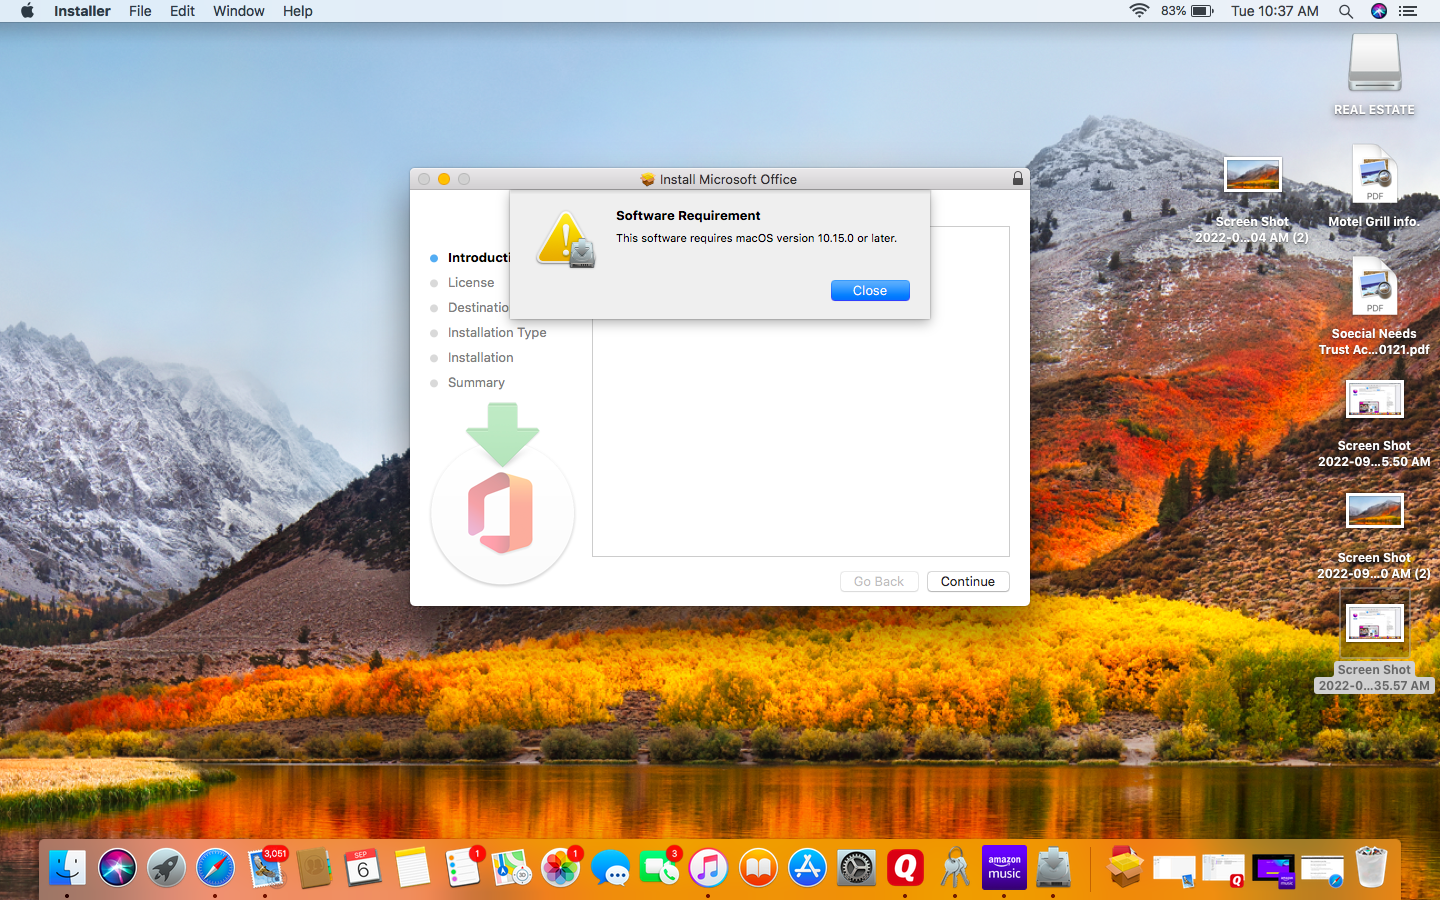Open the Window menu
The image size is (1440, 900).
pos(238,11)
